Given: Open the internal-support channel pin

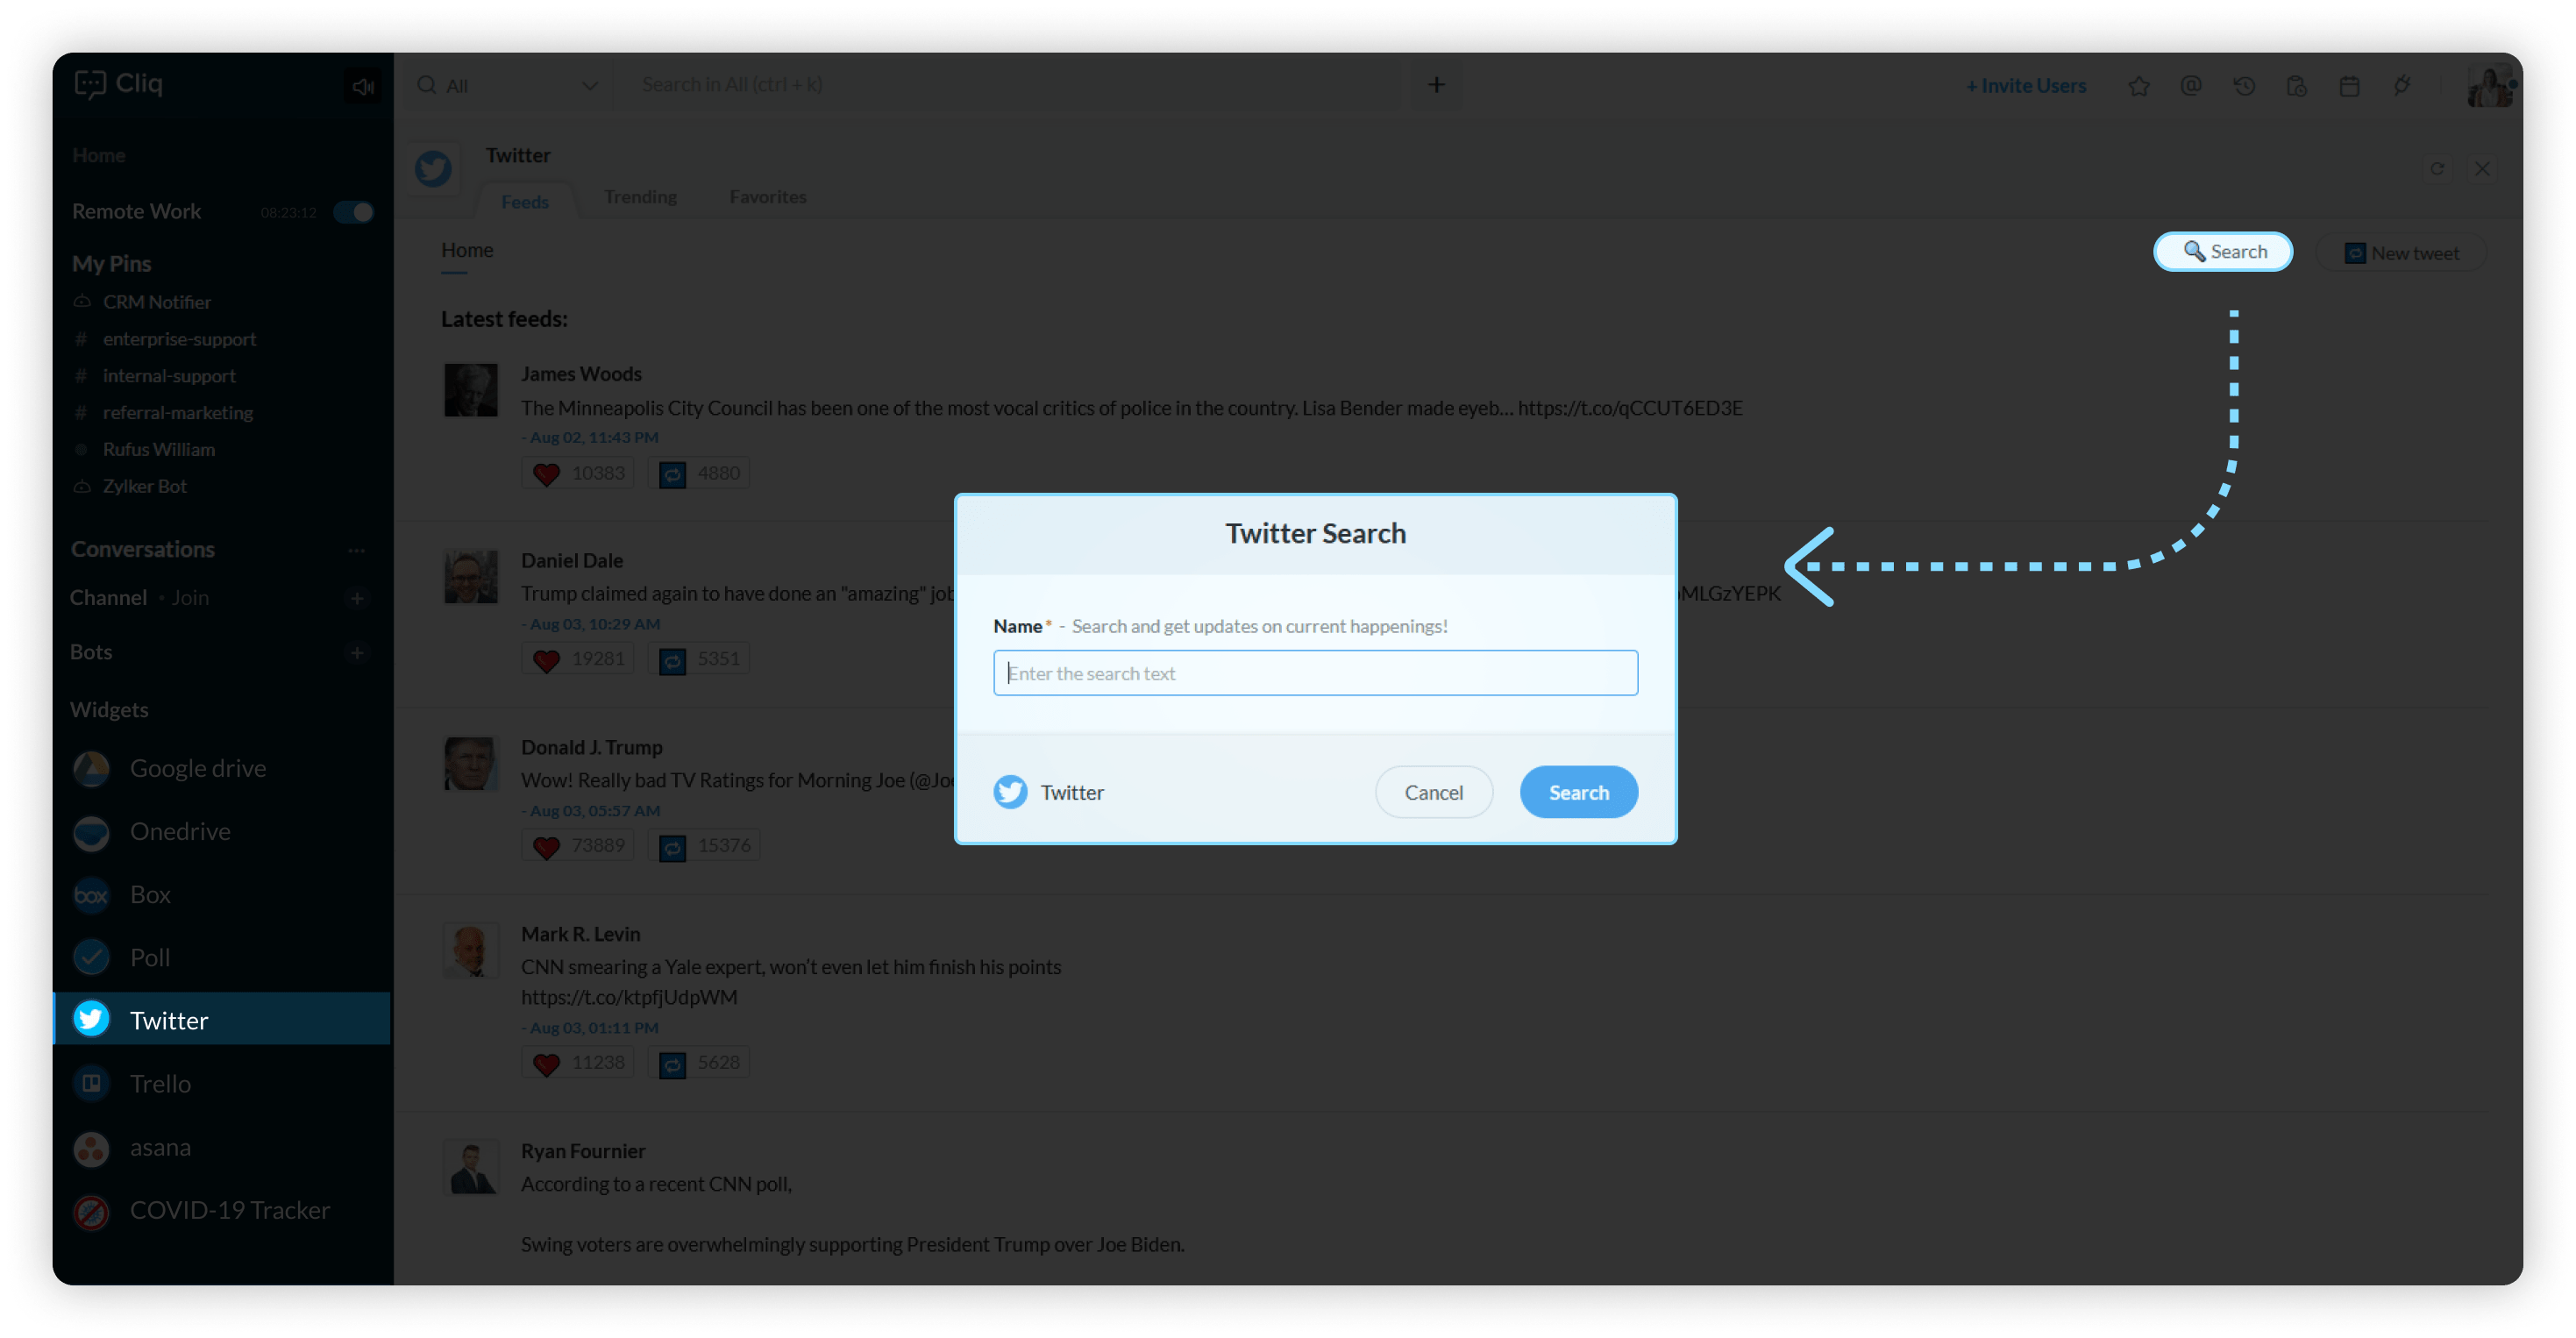Looking at the screenshot, I should (x=169, y=376).
